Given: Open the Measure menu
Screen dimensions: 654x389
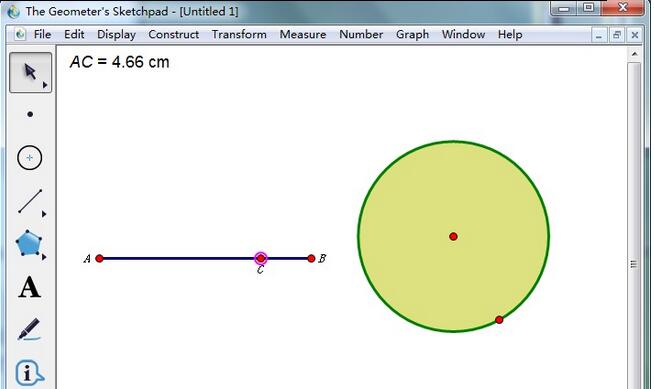Looking at the screenshot, I should click(303, 35).
